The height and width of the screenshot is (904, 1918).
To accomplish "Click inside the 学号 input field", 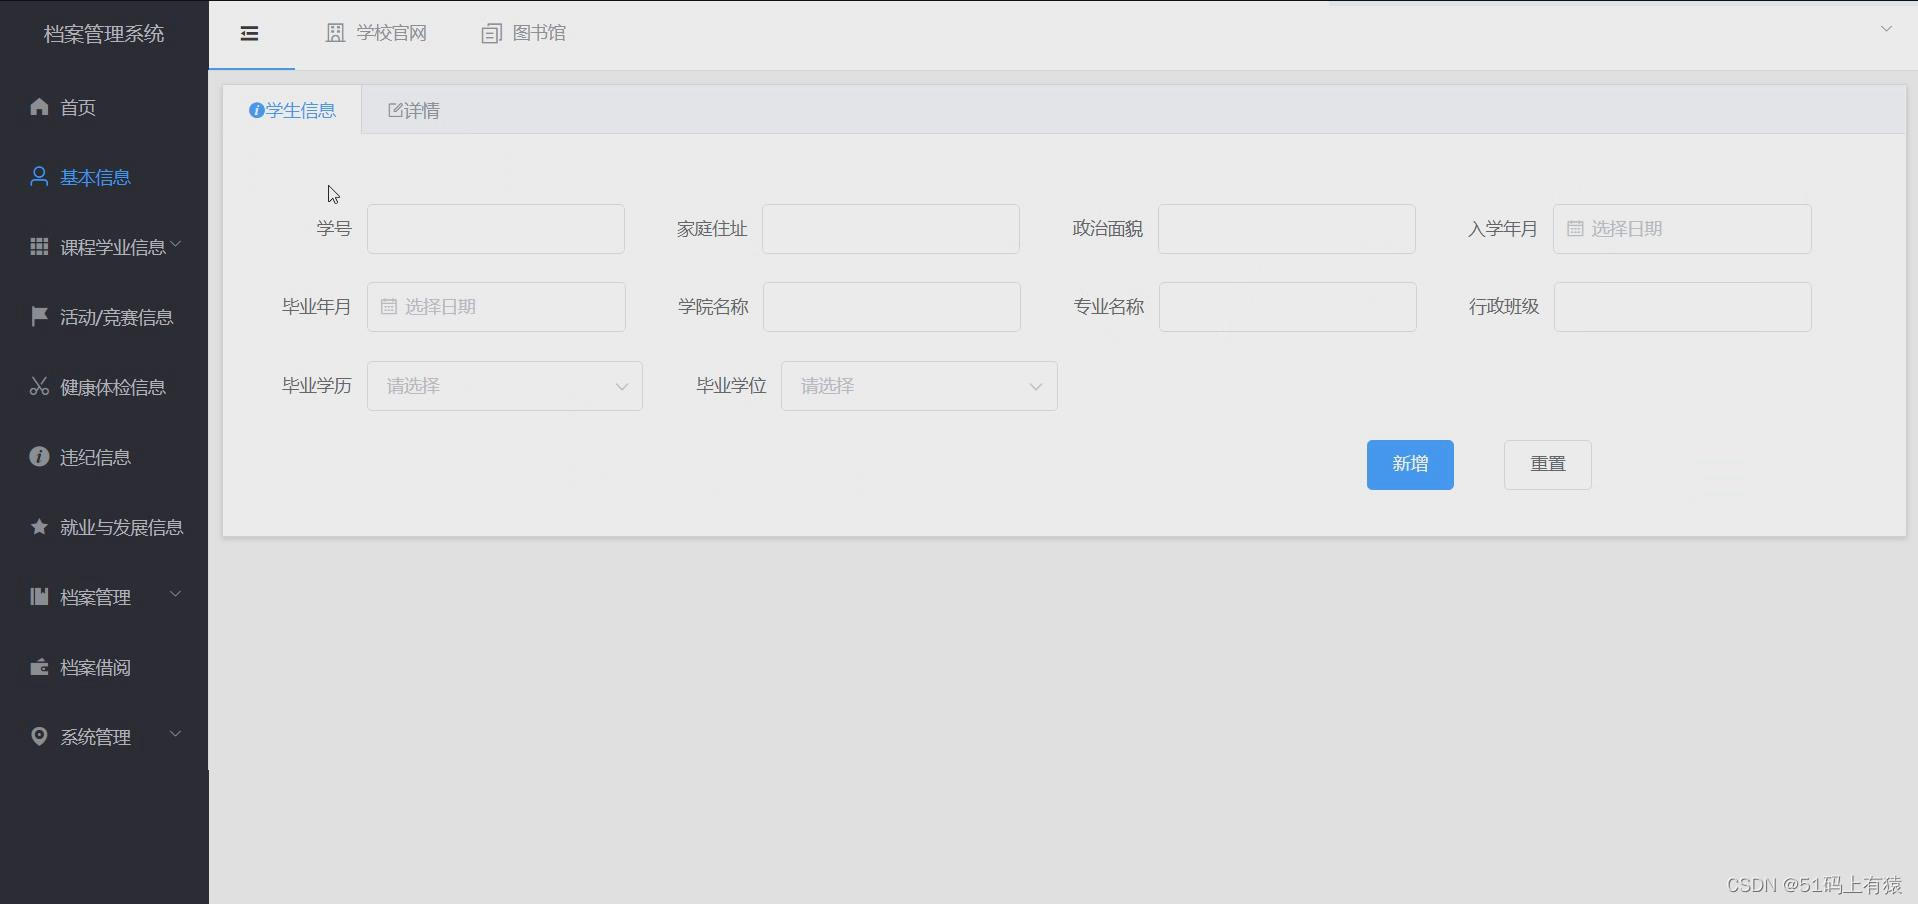I will pyautogui.click(x=495, y=228).
